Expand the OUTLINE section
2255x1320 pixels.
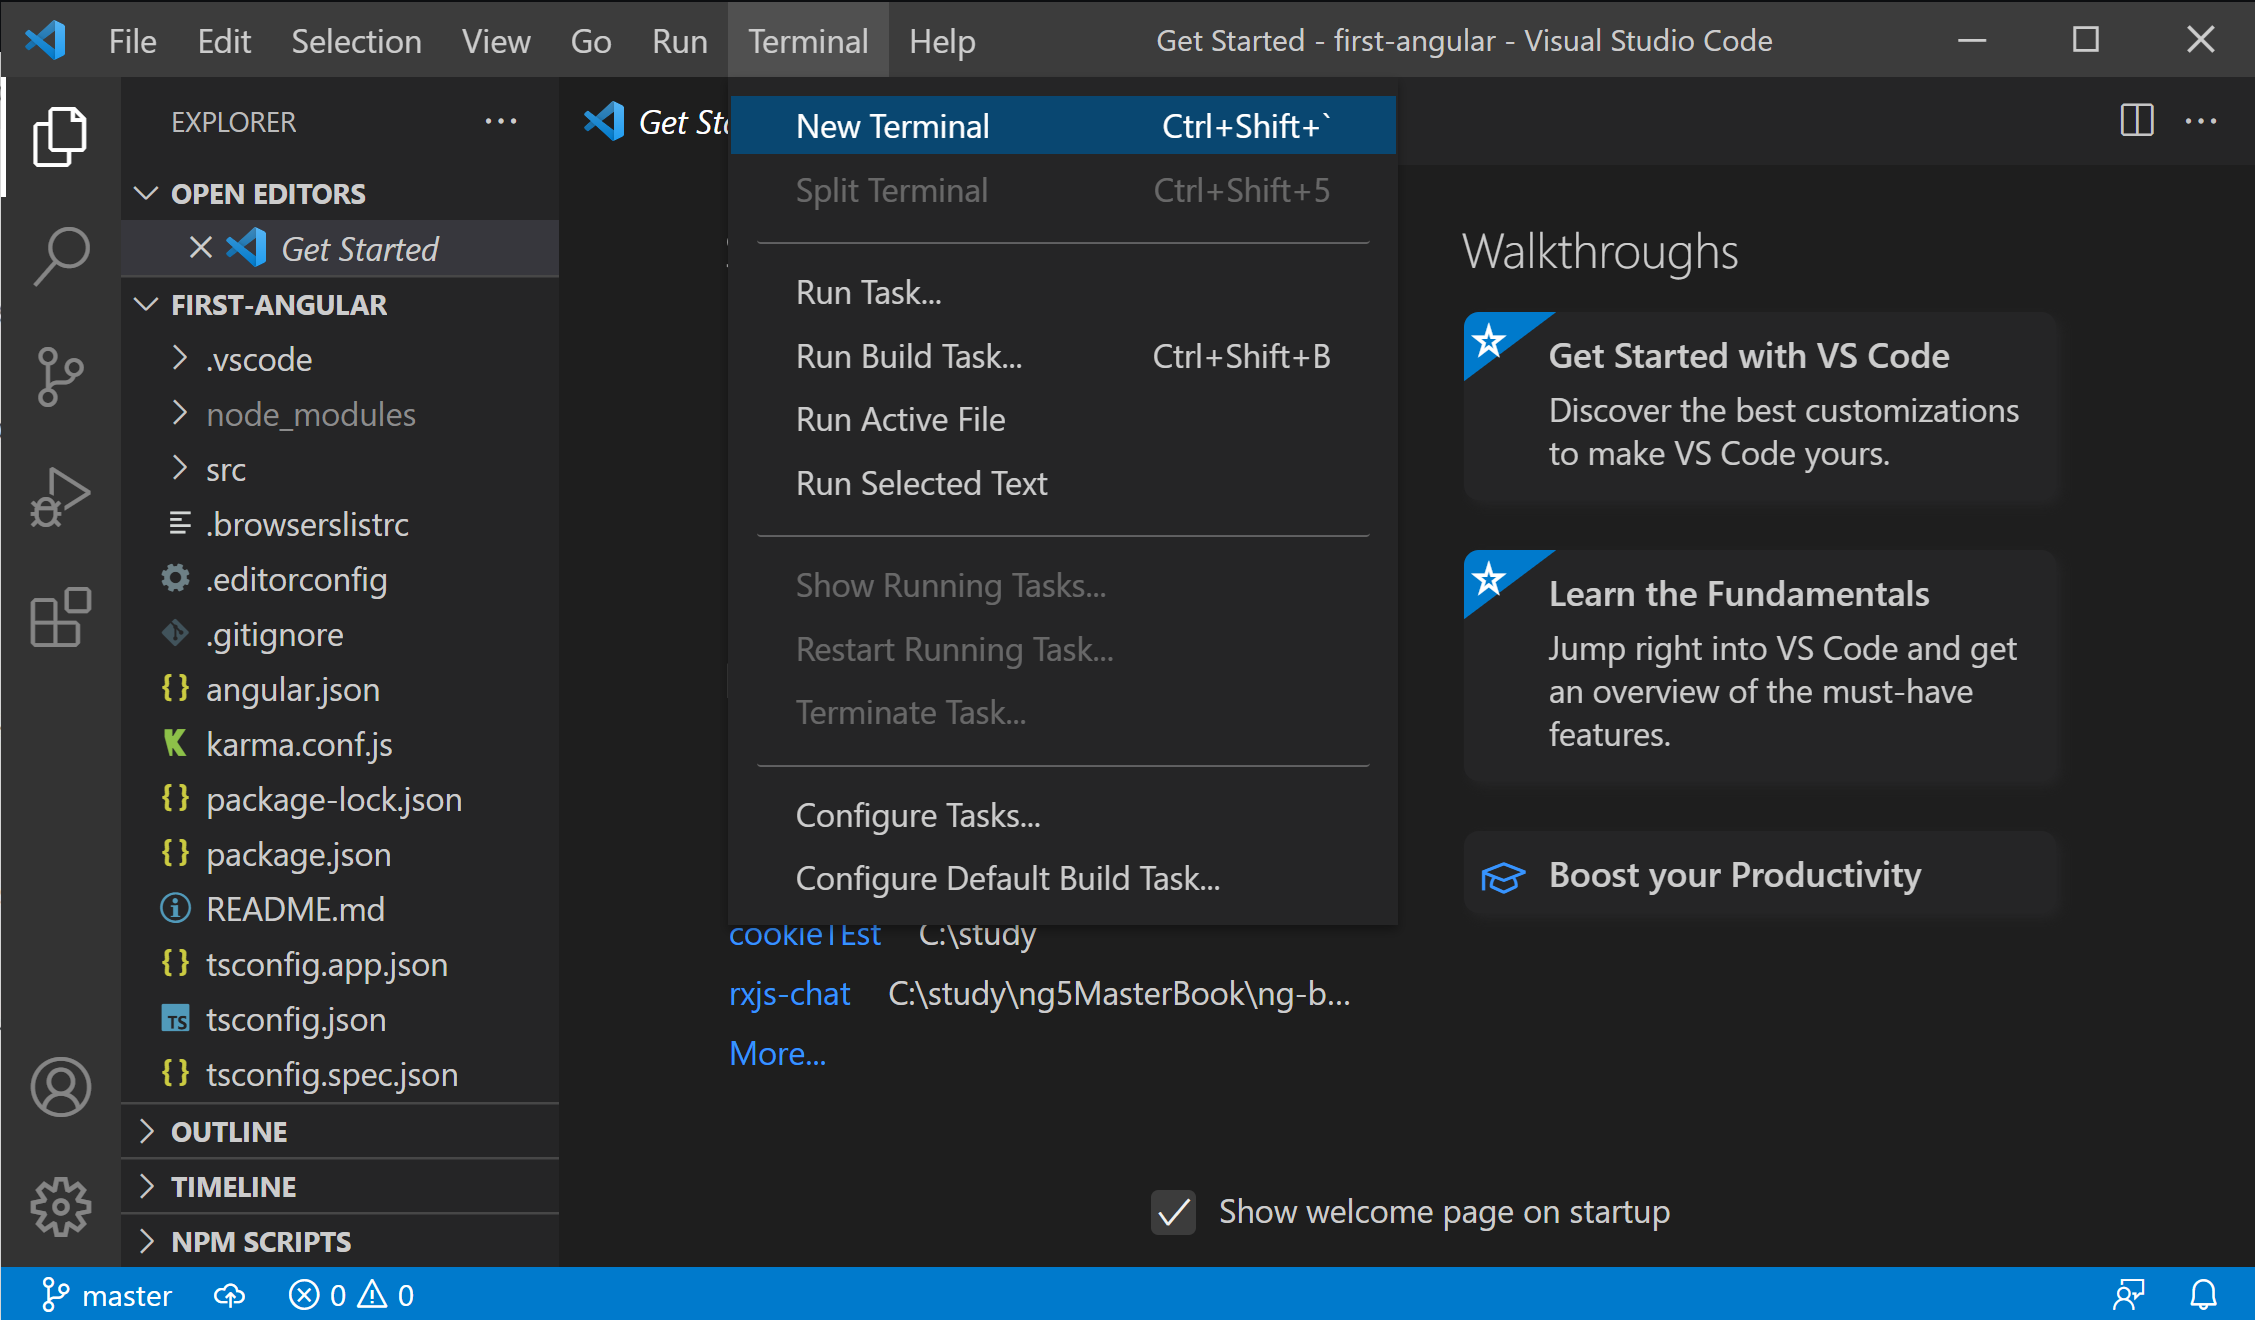tap(229, 1131)
